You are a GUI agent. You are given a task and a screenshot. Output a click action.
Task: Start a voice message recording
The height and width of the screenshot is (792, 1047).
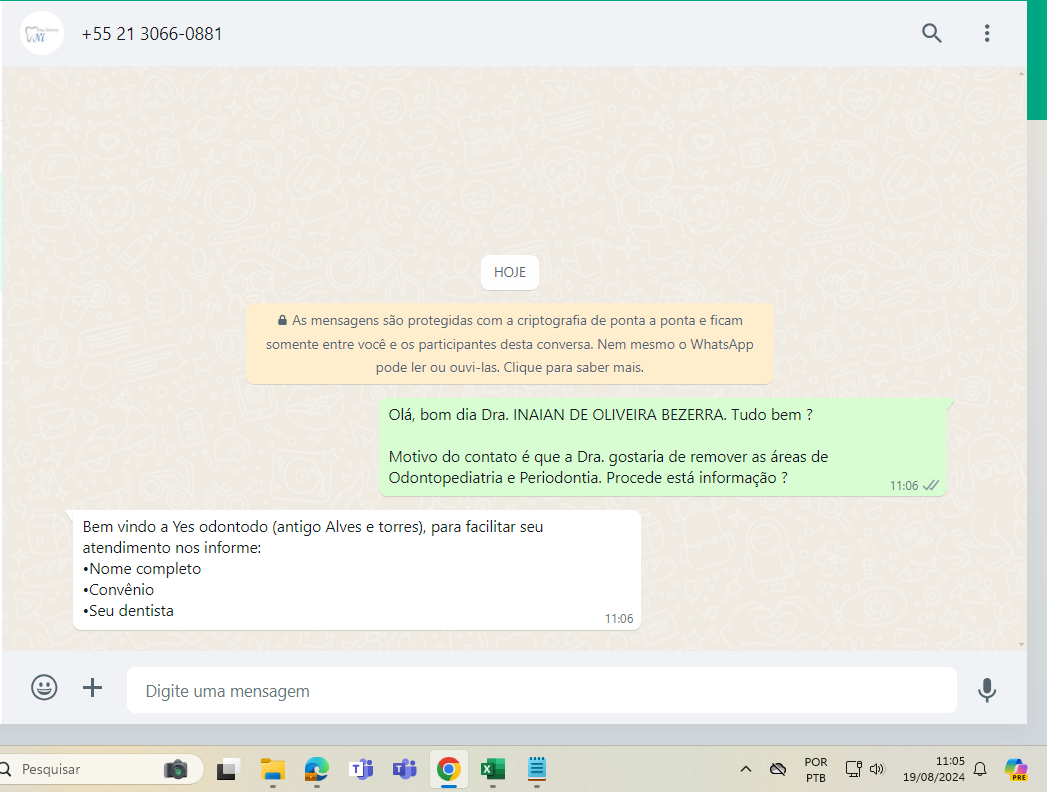[x=986, y=690]
